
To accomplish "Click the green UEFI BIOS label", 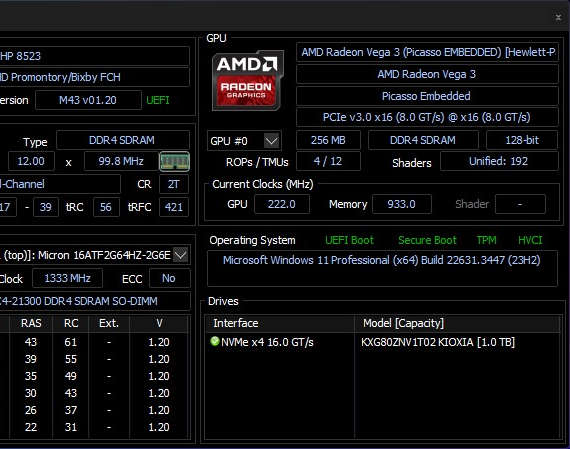I will pos(158,100).
